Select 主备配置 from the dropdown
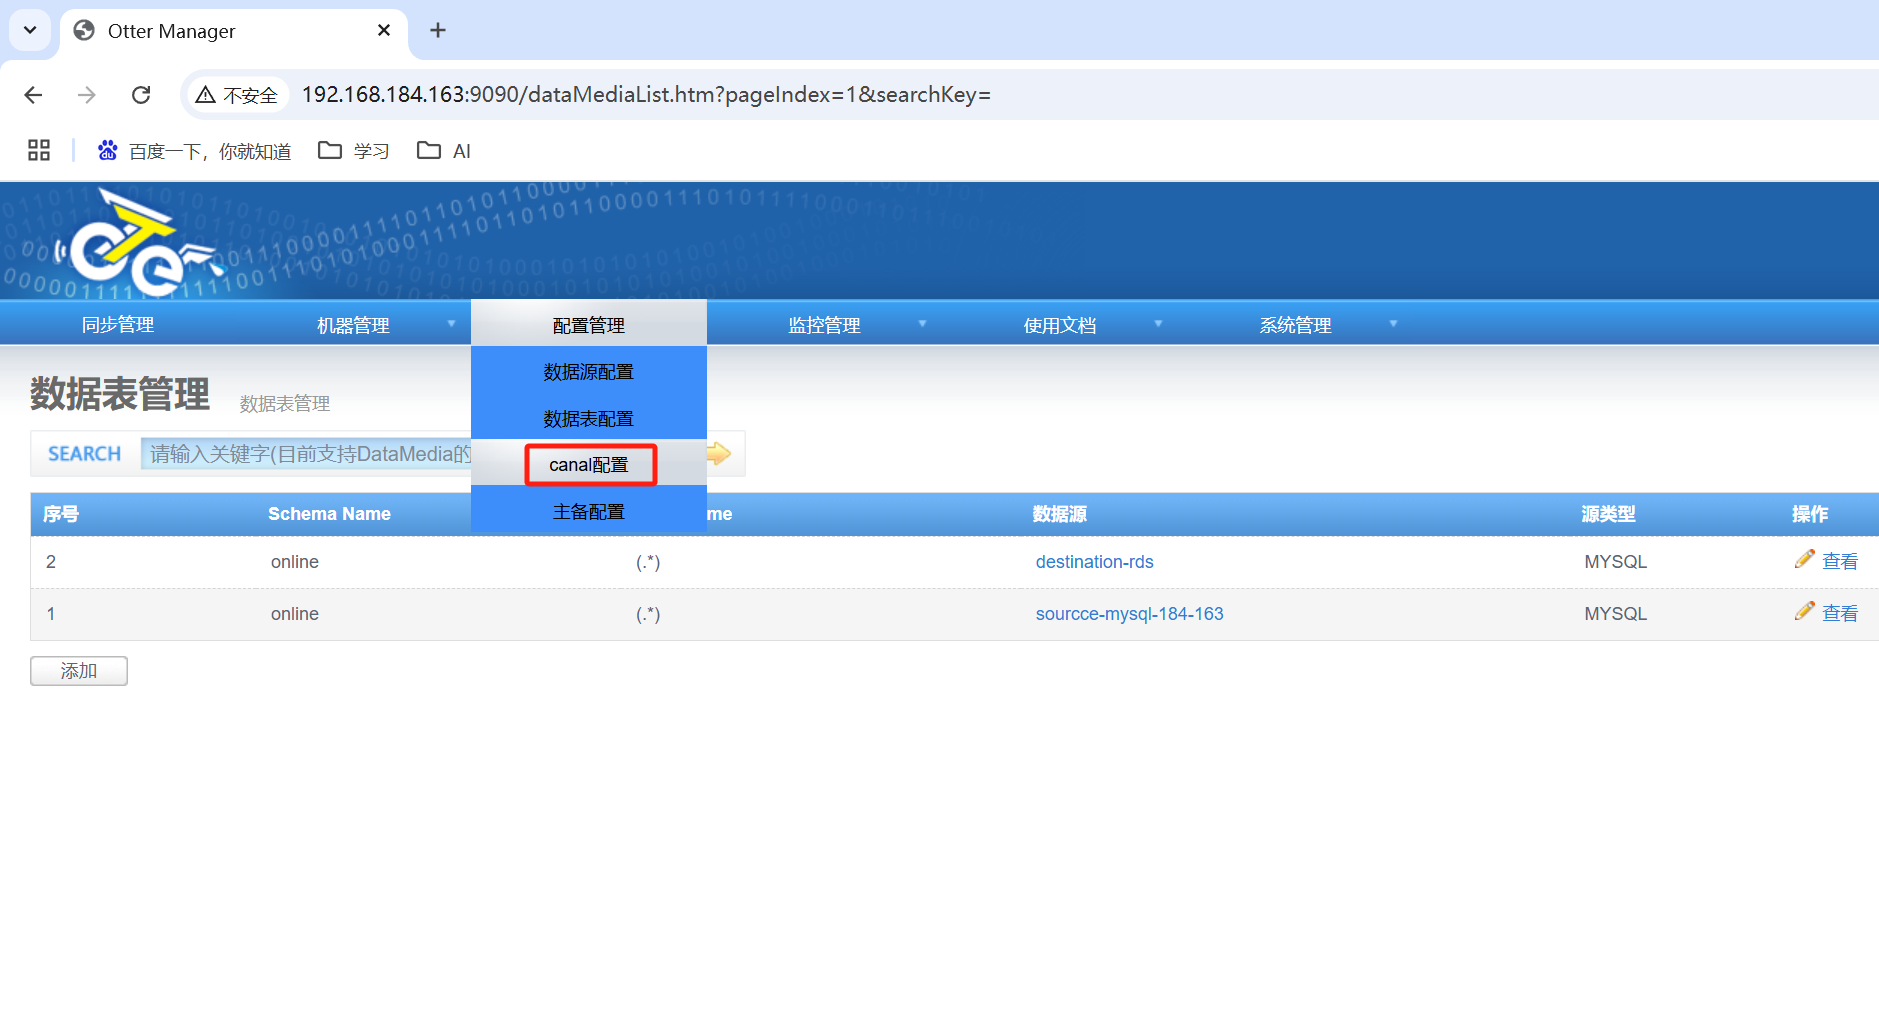1879x1009 pixels. 589,512
